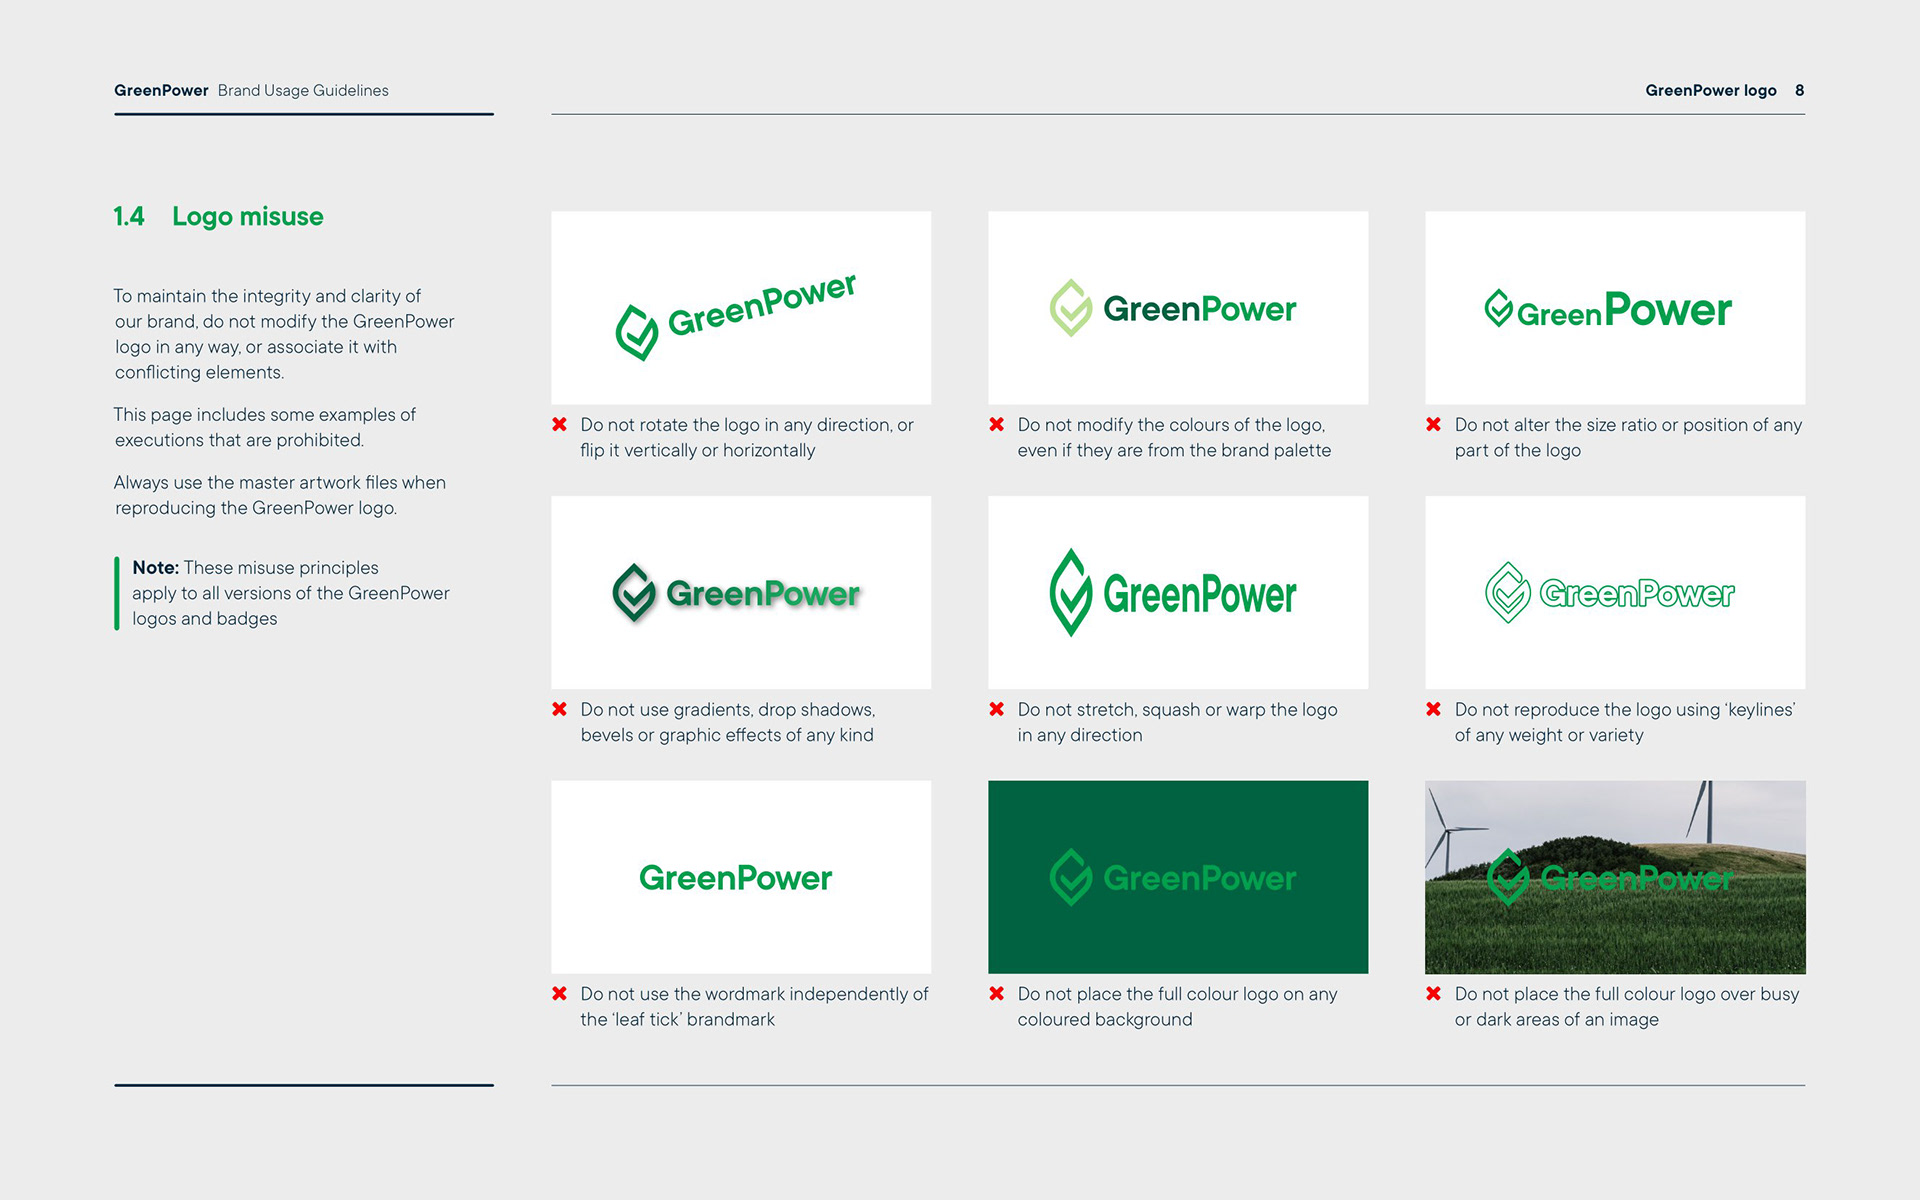Click red X beside 'busy or dark areas'
This screenshot has width=1920, height=1200.
pyautogui.click(x=1434, y=994)
